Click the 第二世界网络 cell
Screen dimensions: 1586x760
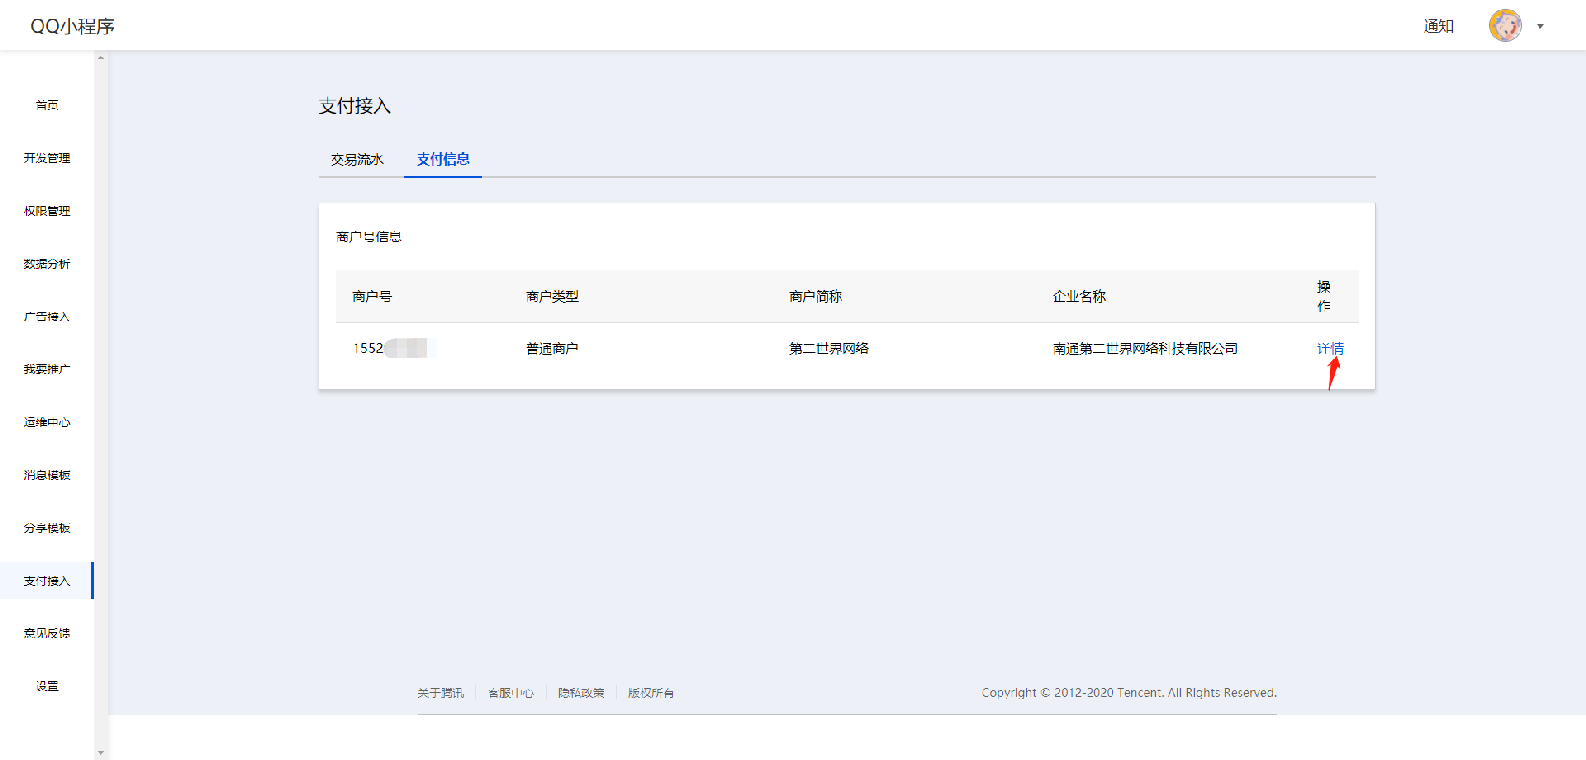(829, 348)
